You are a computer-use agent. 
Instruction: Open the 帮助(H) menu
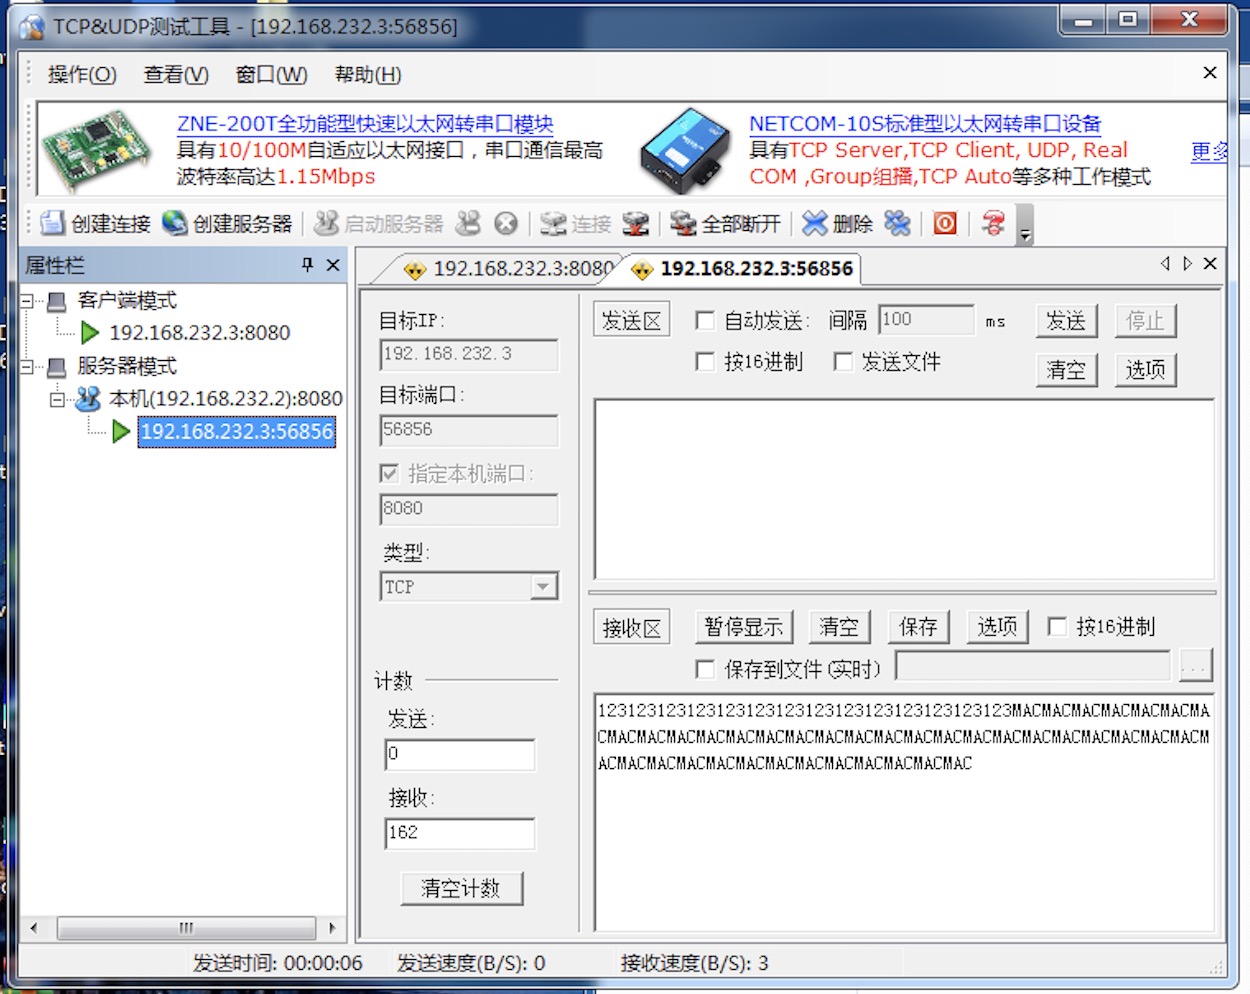pos(368,75)
